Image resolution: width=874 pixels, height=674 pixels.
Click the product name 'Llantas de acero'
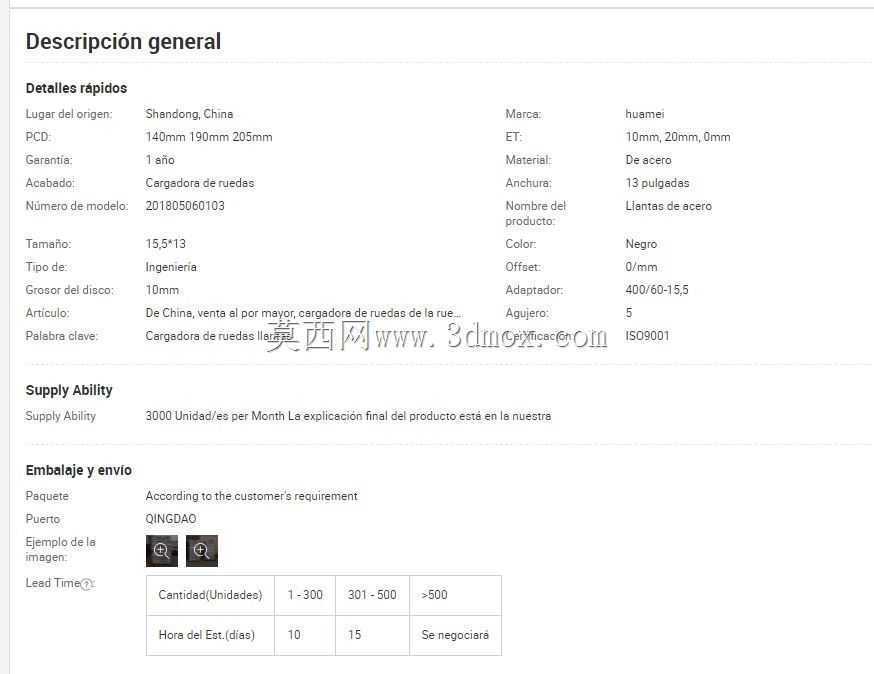click(668, 206)
